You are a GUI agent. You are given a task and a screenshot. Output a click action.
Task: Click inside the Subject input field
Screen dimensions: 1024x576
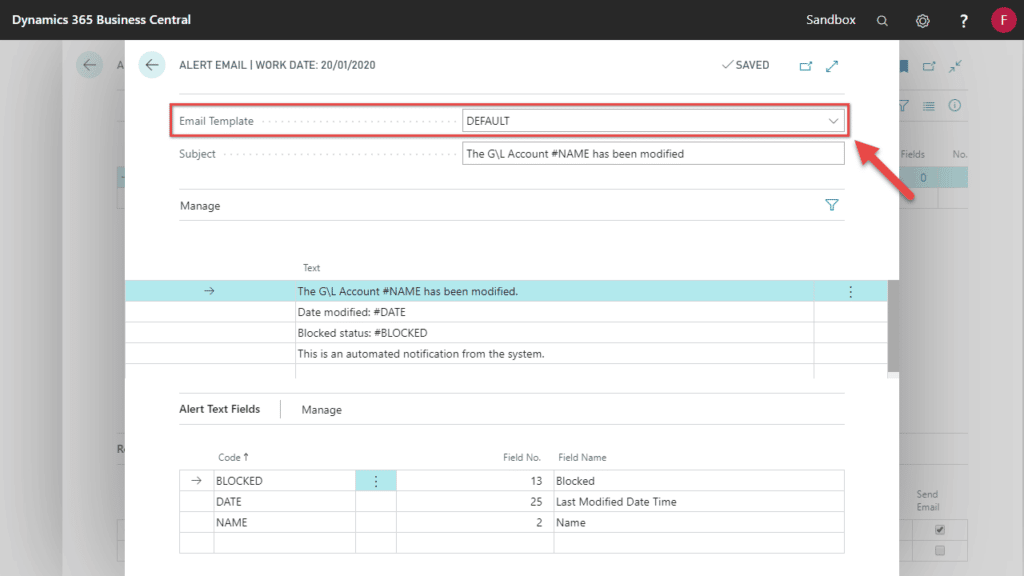pyautogui.click(x=650, y=153)
